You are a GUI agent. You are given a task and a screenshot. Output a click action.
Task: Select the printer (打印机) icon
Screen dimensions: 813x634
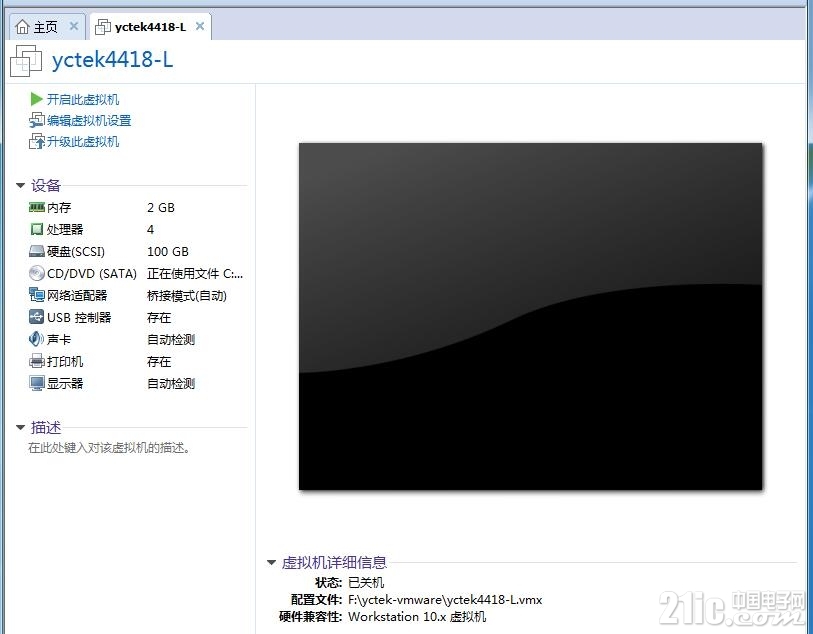(36, 361)
